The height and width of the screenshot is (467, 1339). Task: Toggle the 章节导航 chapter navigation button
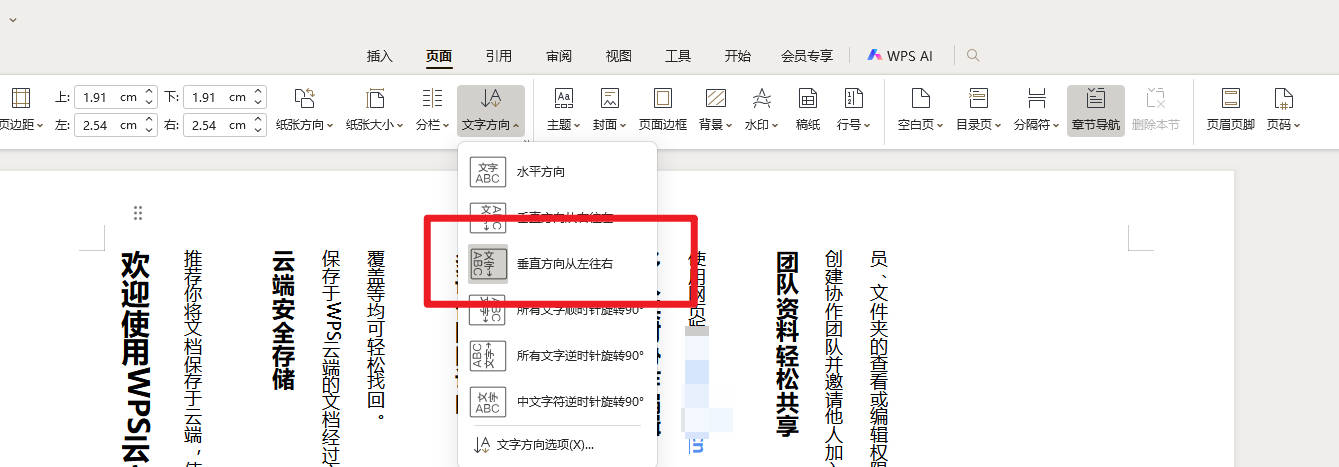click(1096, 110)
